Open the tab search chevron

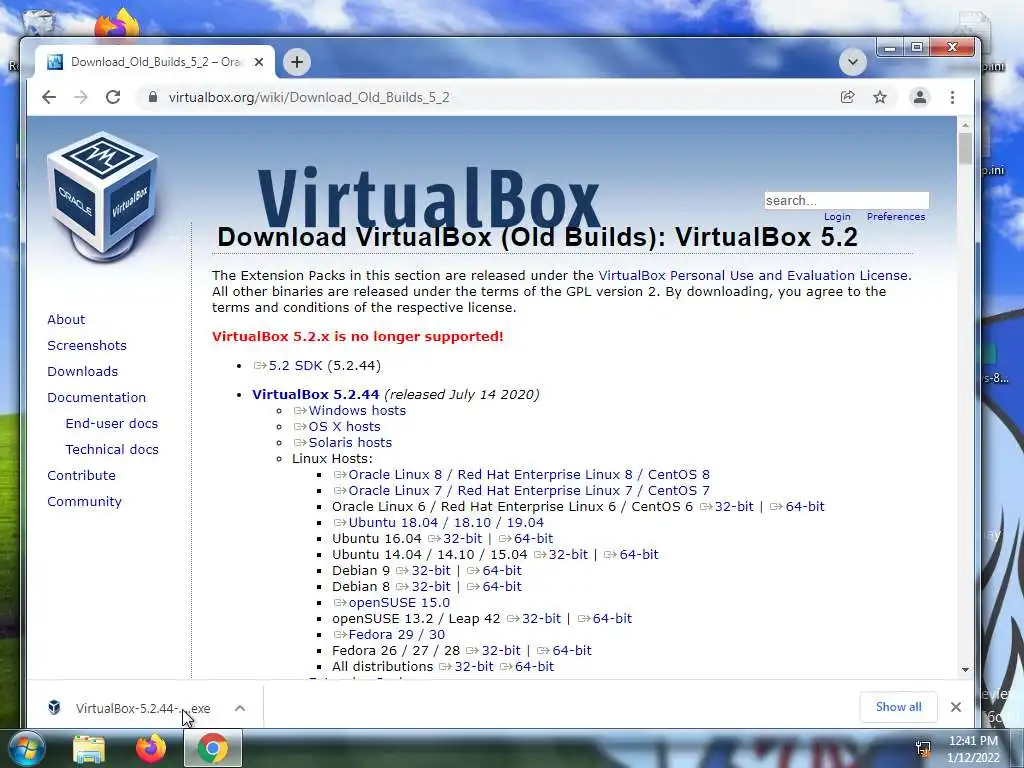(x=853, y=62)
